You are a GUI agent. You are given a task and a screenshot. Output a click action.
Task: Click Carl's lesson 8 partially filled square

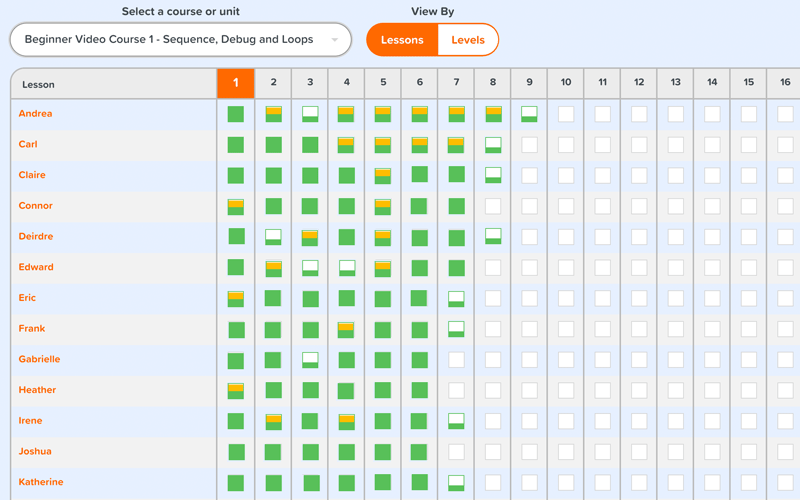click(493, 145)
